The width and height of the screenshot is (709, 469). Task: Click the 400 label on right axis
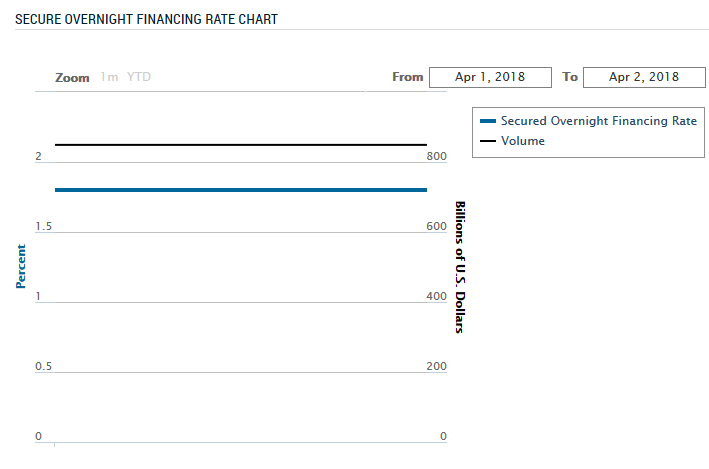[x=436, y=297]
